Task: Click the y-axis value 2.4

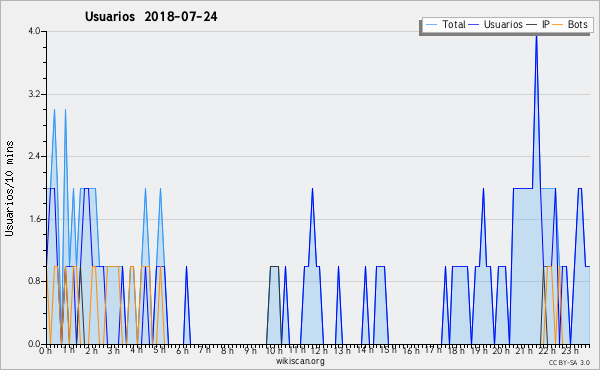Action: coord(34,156)
